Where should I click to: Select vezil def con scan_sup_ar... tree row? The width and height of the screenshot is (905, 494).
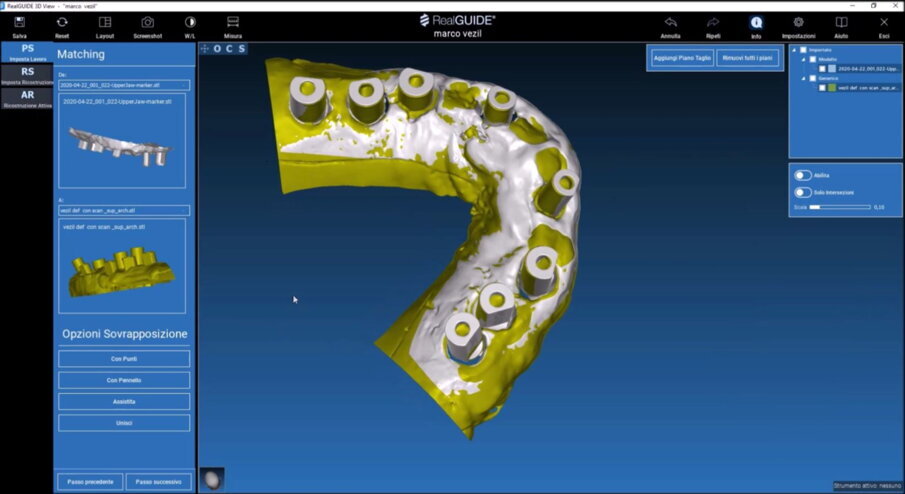point(868,88)
